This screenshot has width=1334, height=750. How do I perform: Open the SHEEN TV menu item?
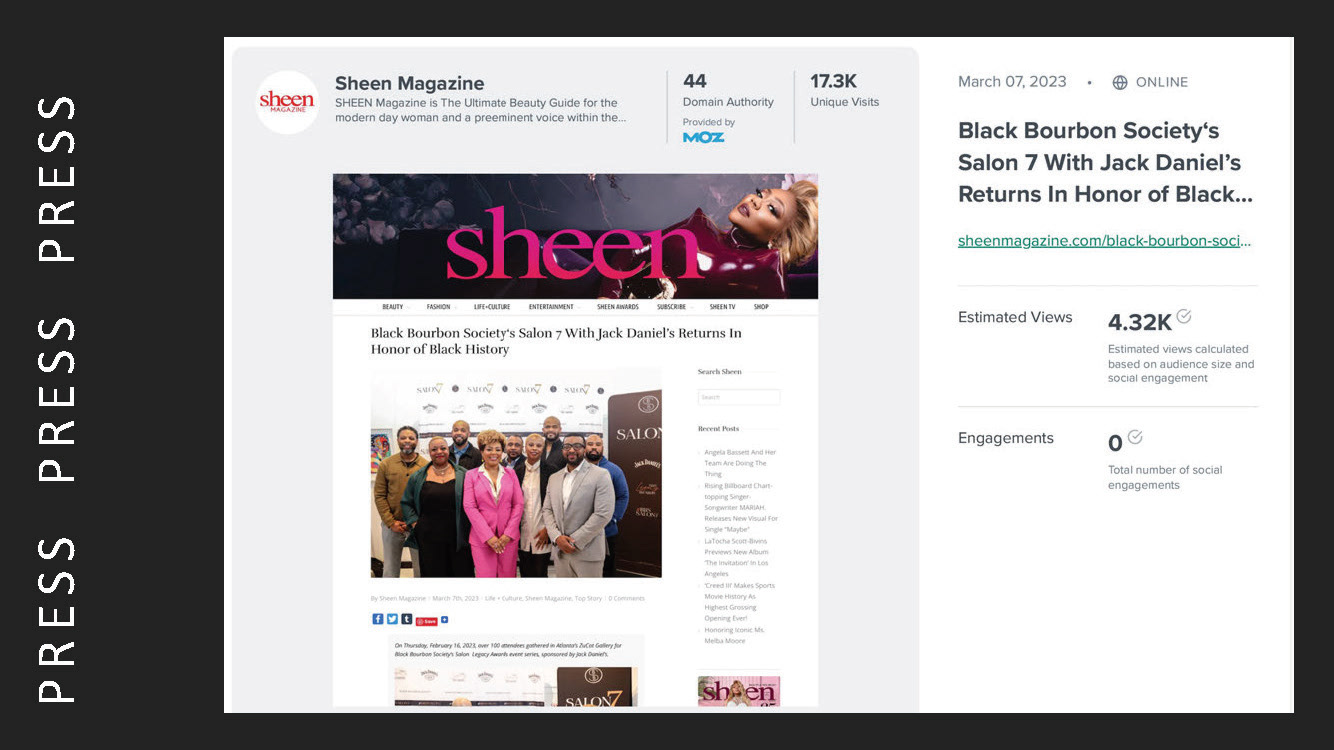click(x=722, y=307)
